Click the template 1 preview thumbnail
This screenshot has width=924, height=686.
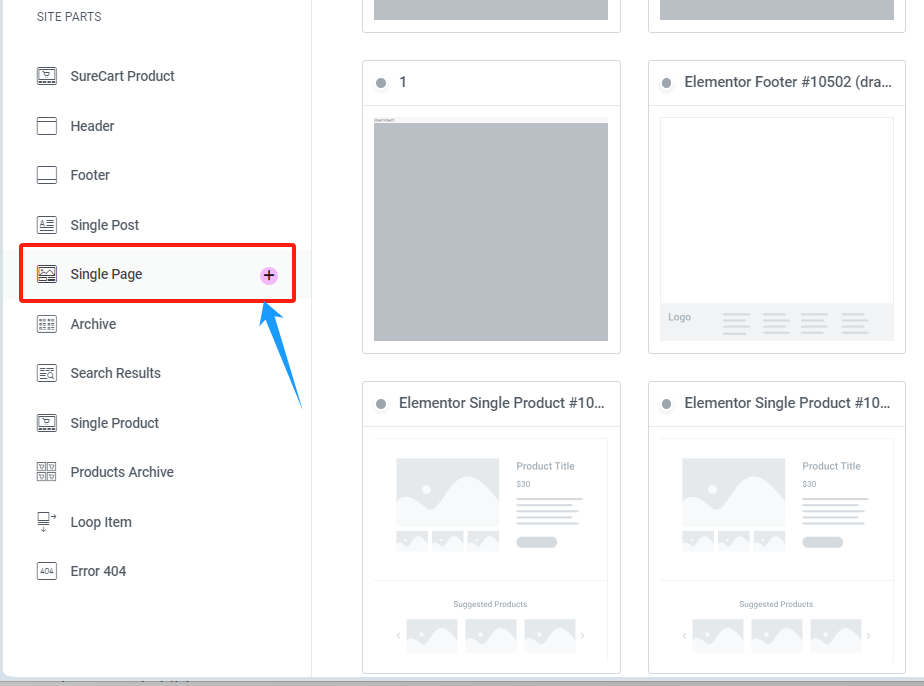pos(491,229)
